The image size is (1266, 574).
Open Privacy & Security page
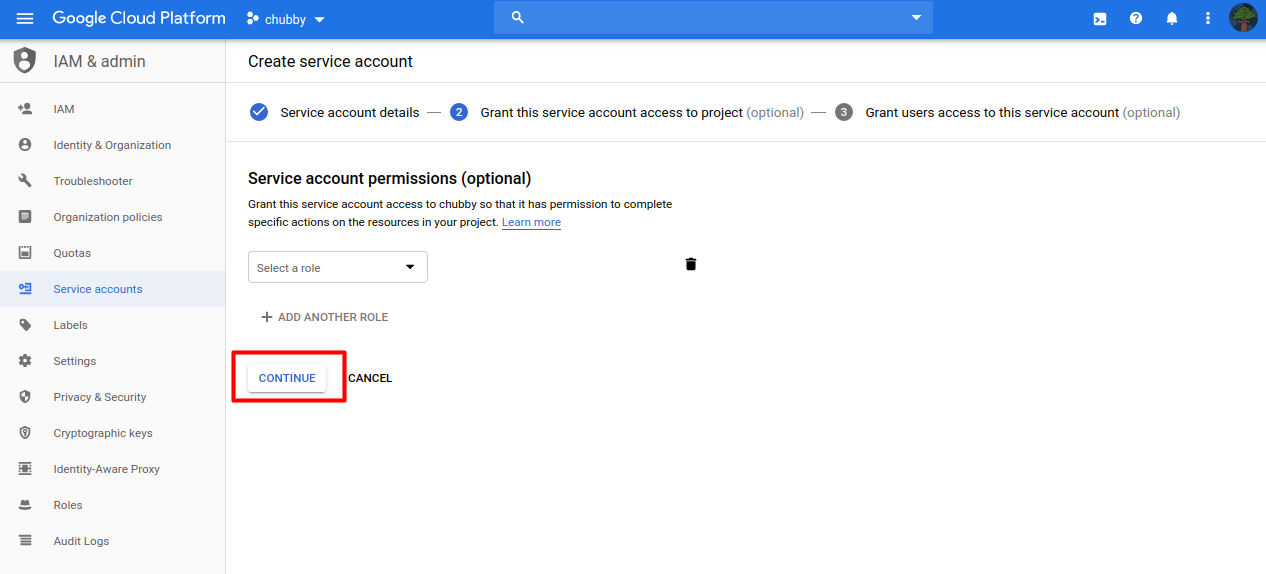112,397
